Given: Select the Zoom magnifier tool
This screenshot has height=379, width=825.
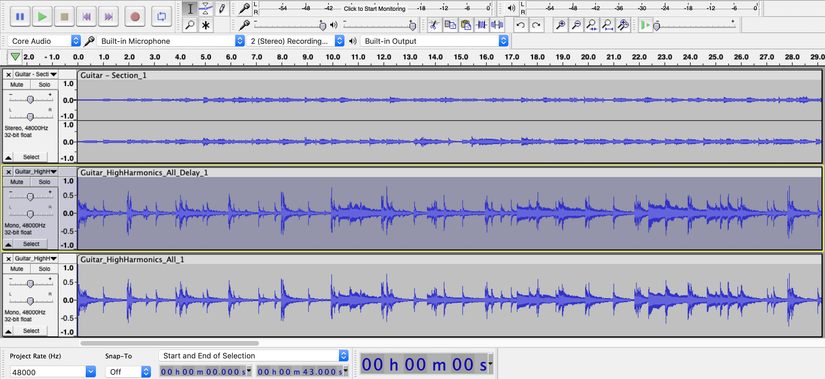Looking at the screenshot, I should point(190,25).
